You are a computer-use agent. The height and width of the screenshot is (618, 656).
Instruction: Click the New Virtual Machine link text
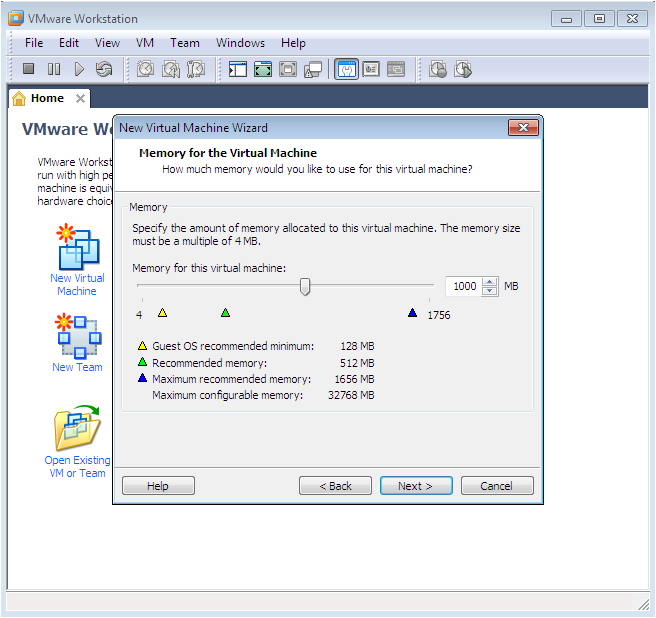pyautogui.click(x=77, y=285)
